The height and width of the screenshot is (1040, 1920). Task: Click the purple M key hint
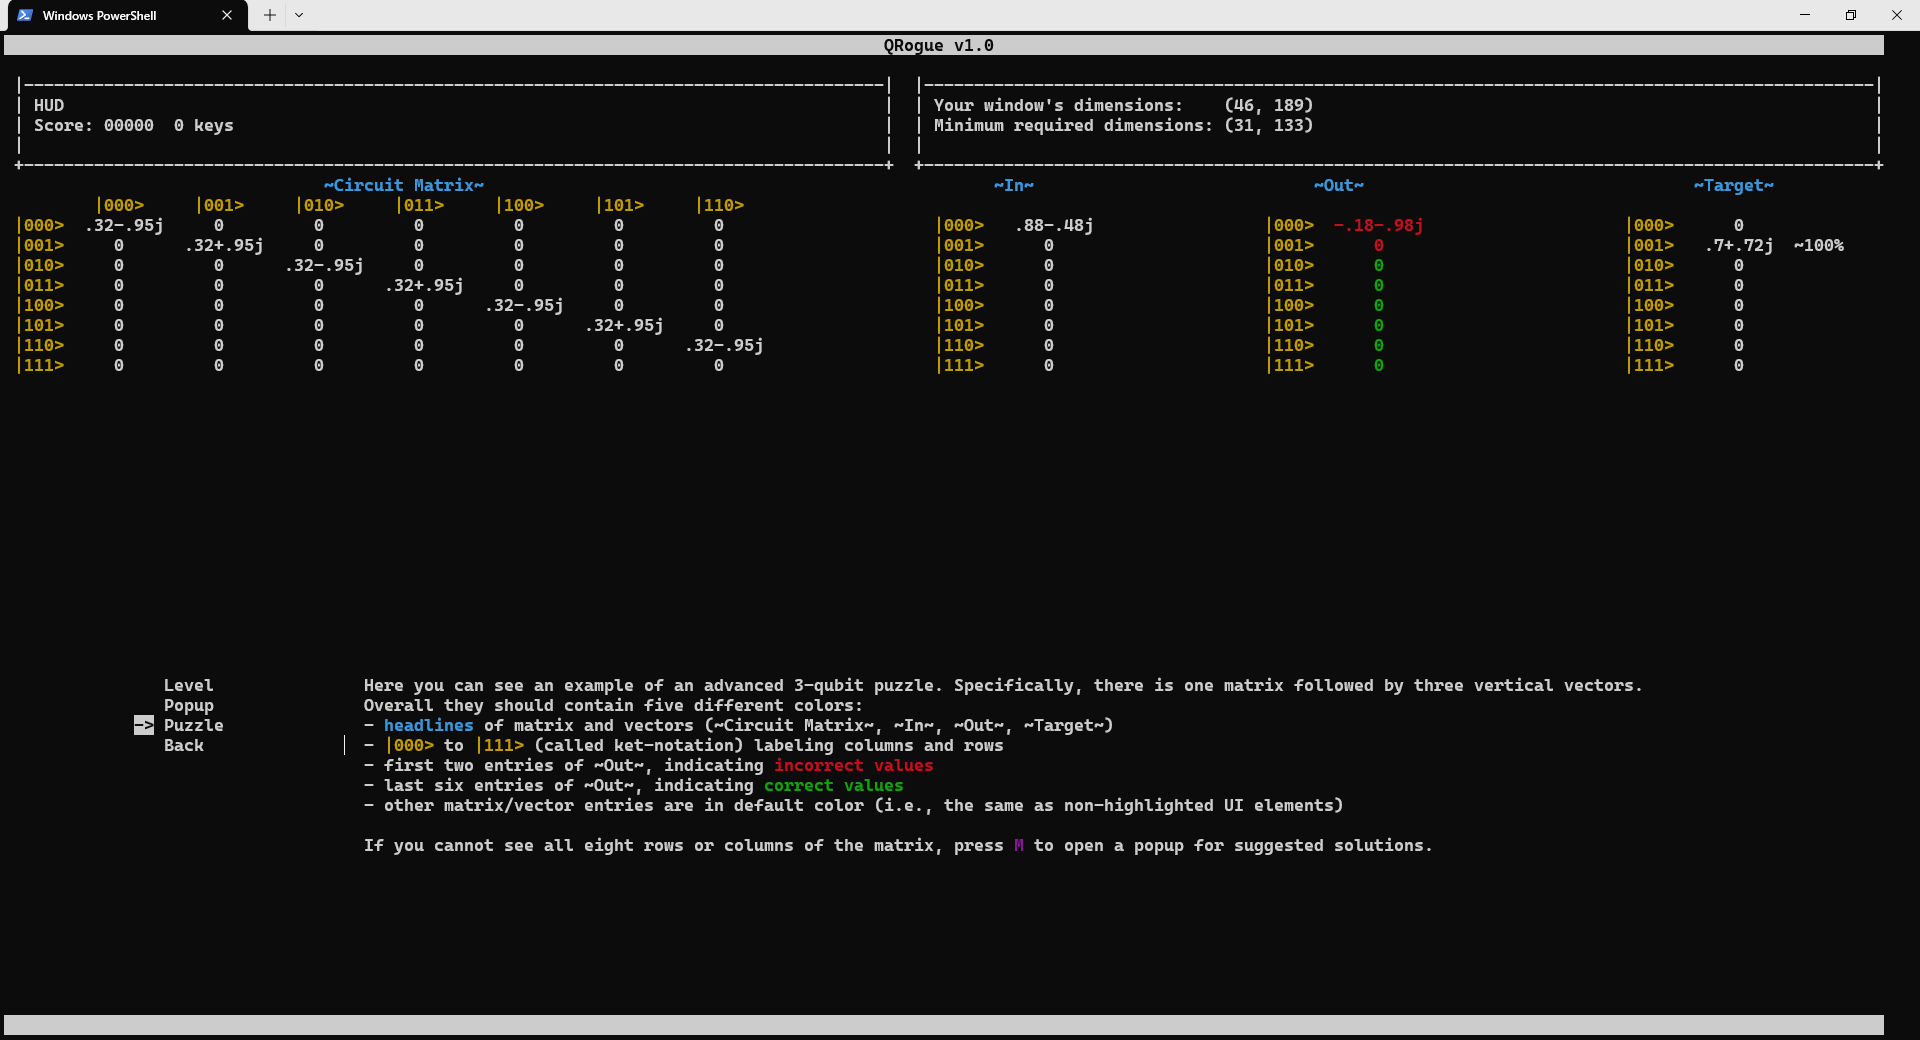(1017, 845)
